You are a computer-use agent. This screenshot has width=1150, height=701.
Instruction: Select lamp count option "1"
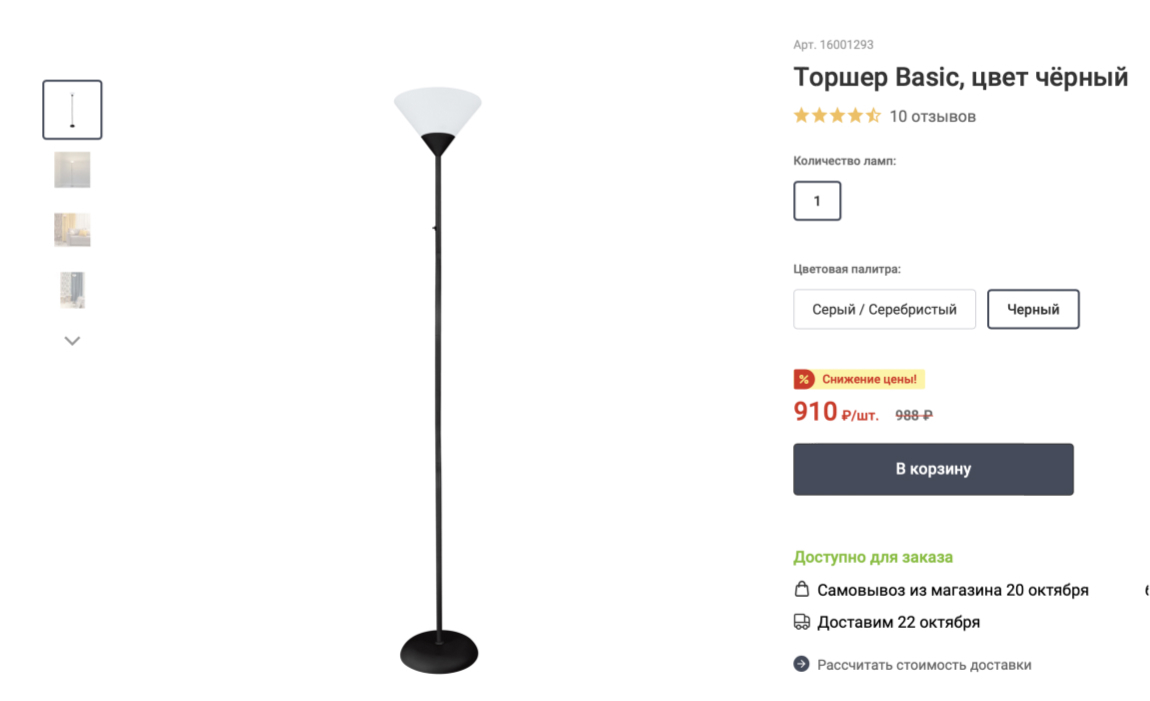pos(817,201)
